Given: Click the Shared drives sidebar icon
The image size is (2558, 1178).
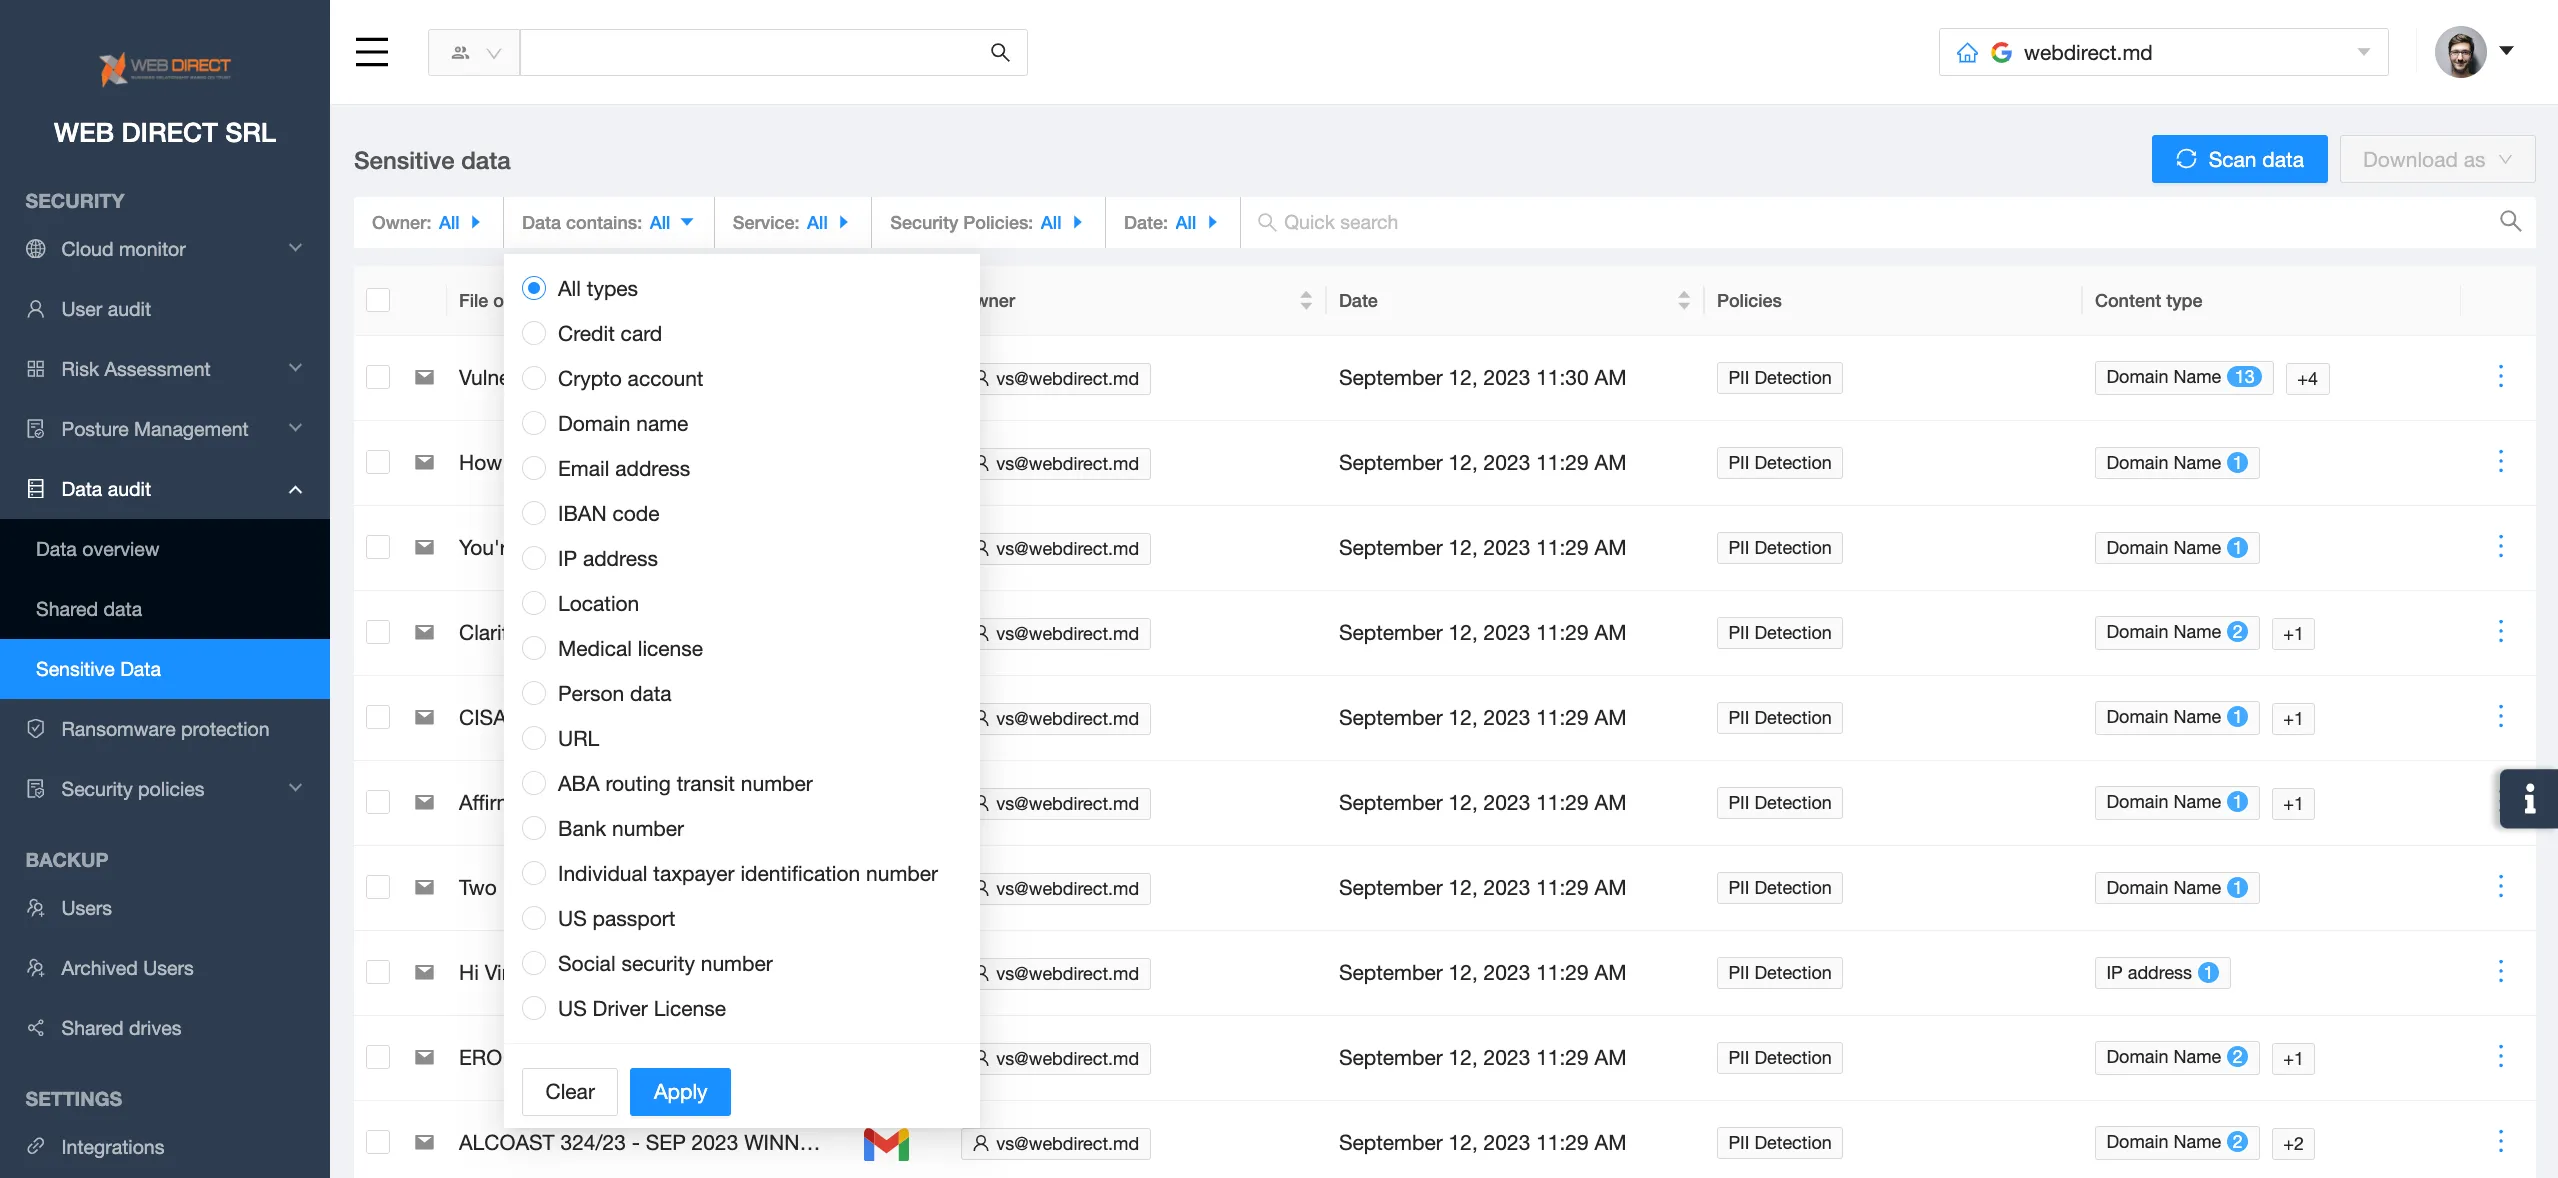Looking at the screenshot, I should point(35,1028).
